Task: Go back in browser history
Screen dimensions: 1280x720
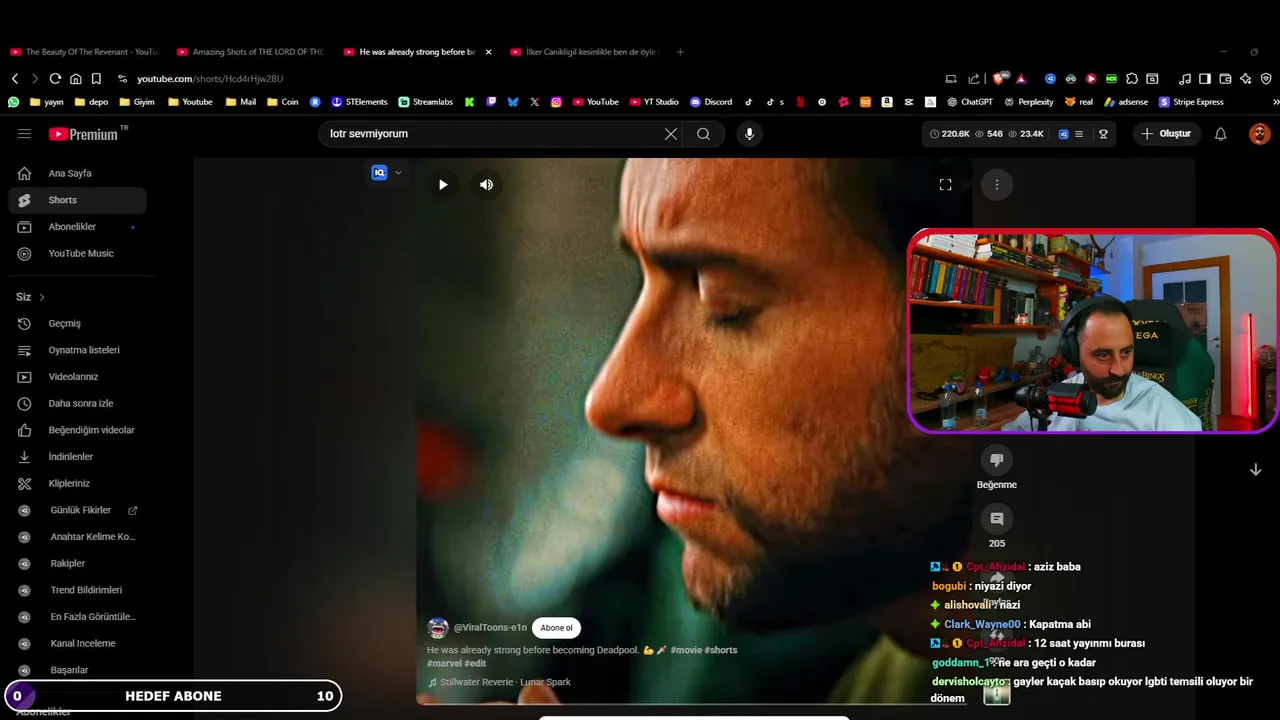Action: coord(15,79)
